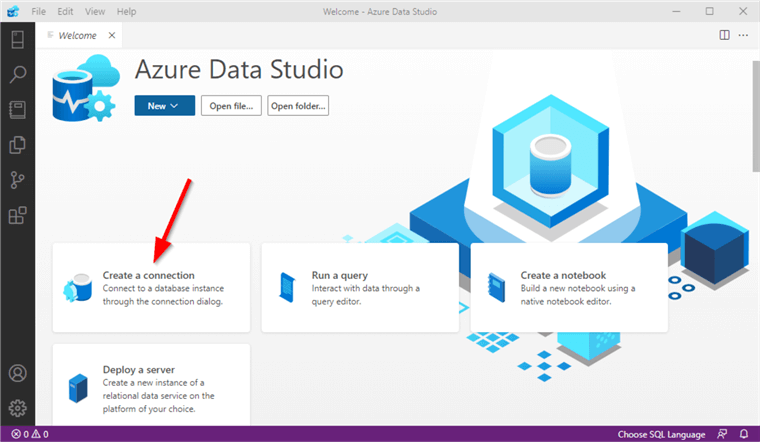
Task: Open the Connections view in activity bar
Action: (x=17, y=40)
